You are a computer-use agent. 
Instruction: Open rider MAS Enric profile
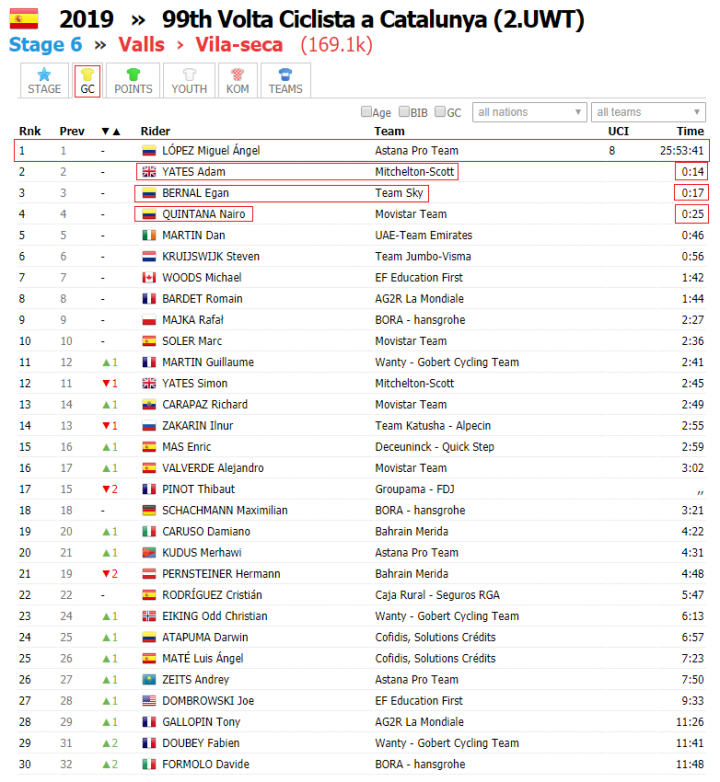[x=186, y=447]
